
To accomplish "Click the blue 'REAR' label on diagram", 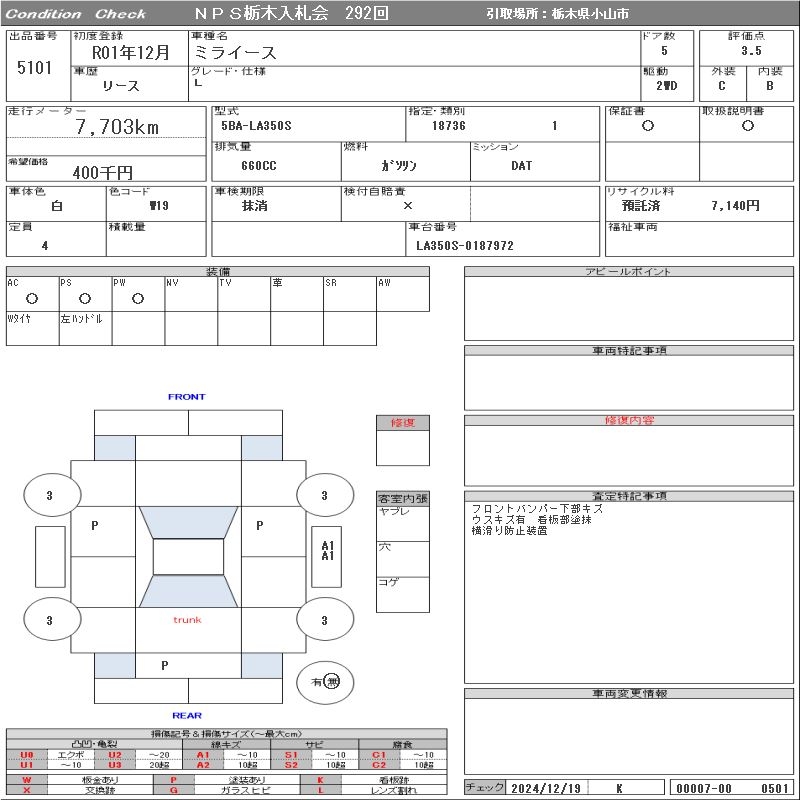I will tap(187, 715).
